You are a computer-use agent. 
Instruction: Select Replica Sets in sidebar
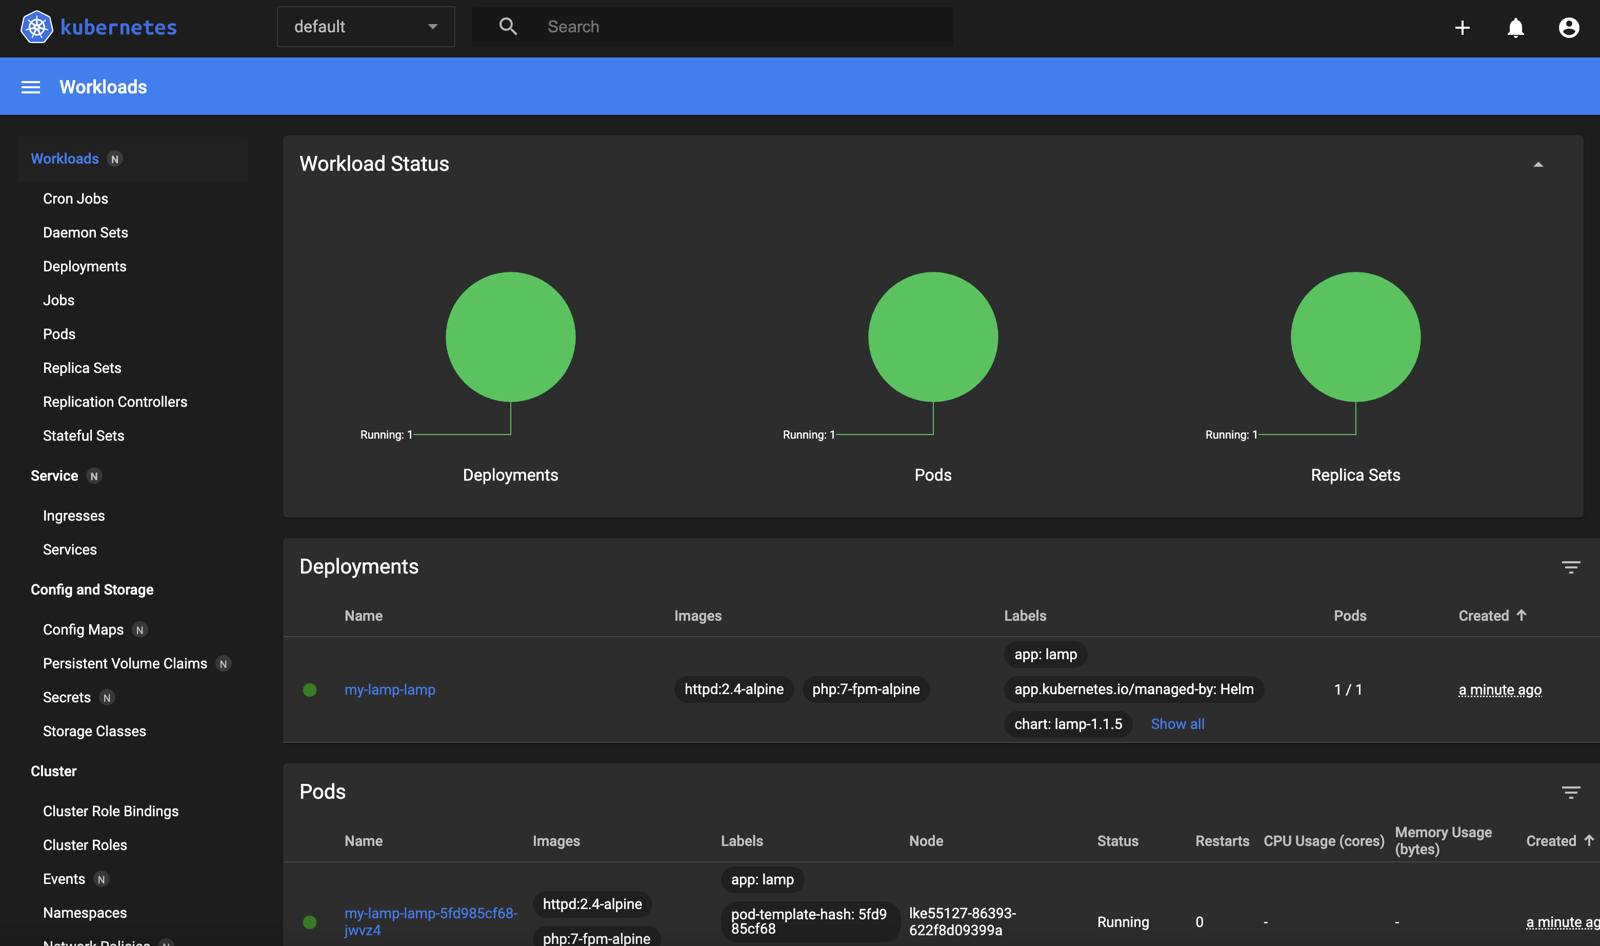click(x=82, y=368)
